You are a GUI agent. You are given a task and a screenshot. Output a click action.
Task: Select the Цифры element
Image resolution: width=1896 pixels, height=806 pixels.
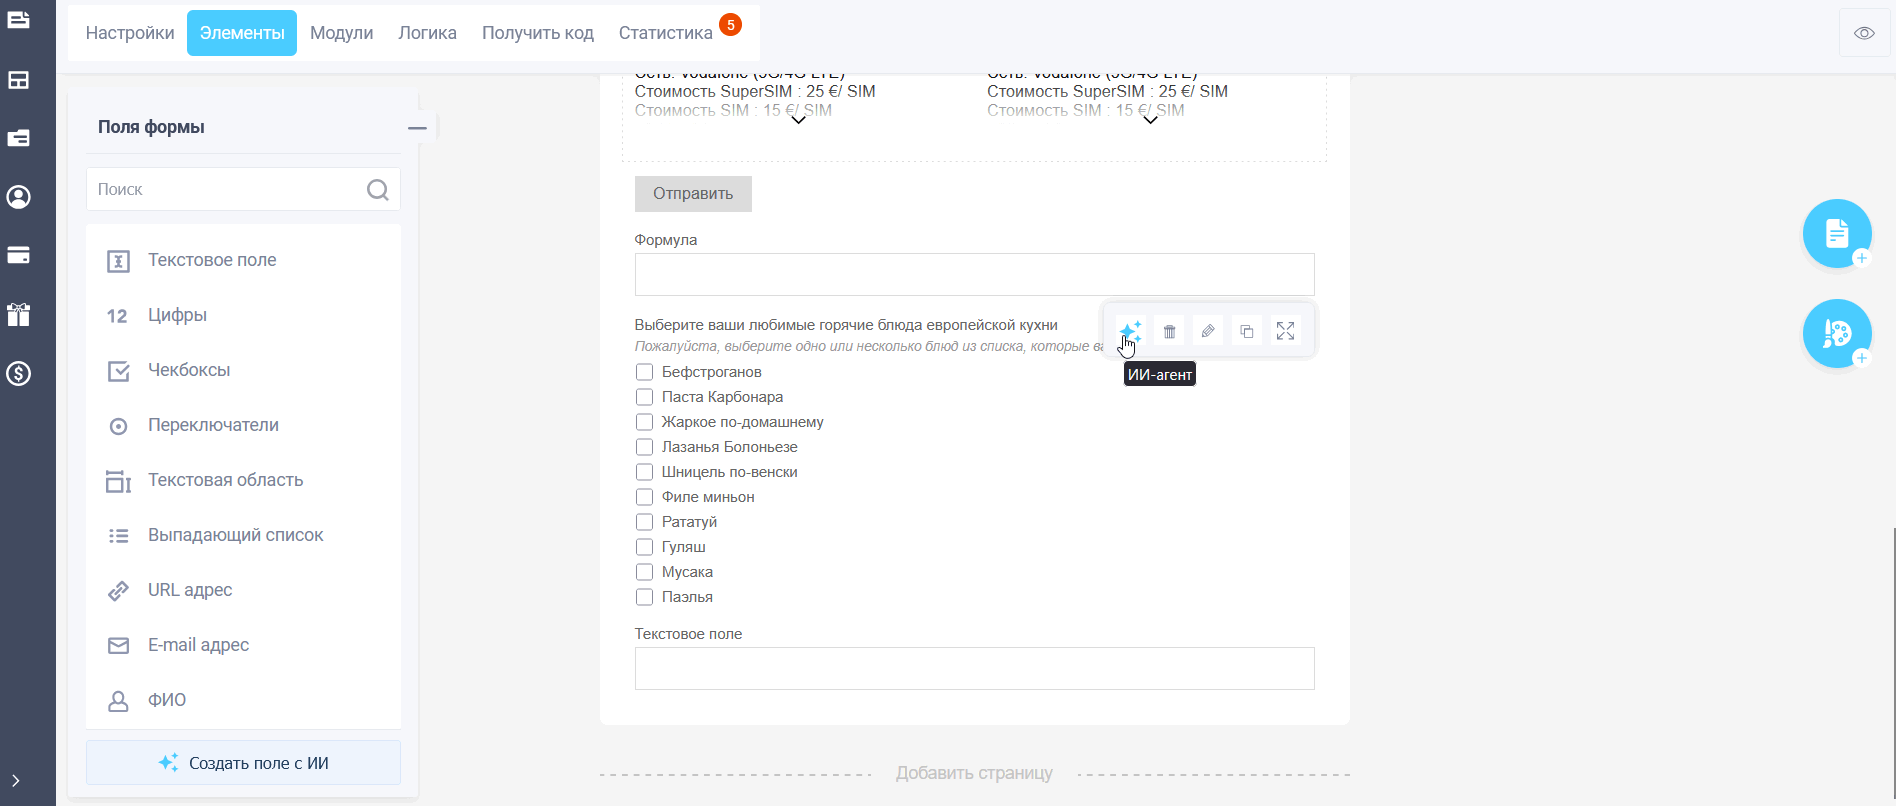243,315
